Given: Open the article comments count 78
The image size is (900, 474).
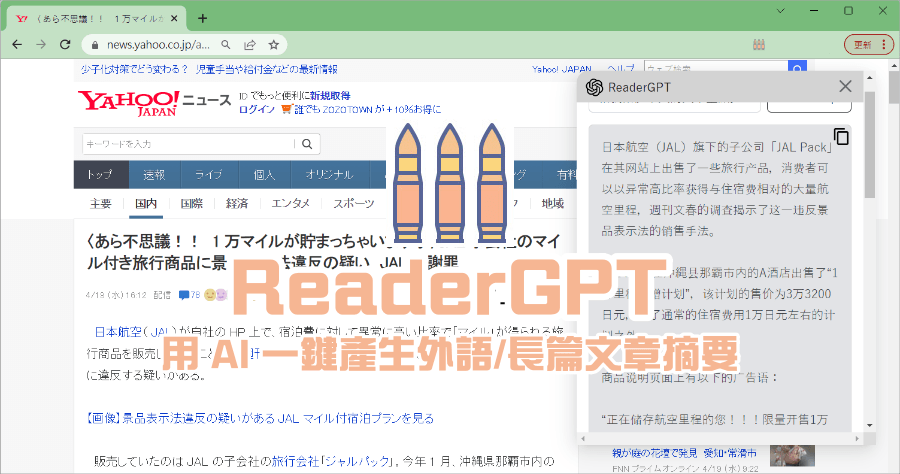Looking at the screenshot, I should pos(189,295).
